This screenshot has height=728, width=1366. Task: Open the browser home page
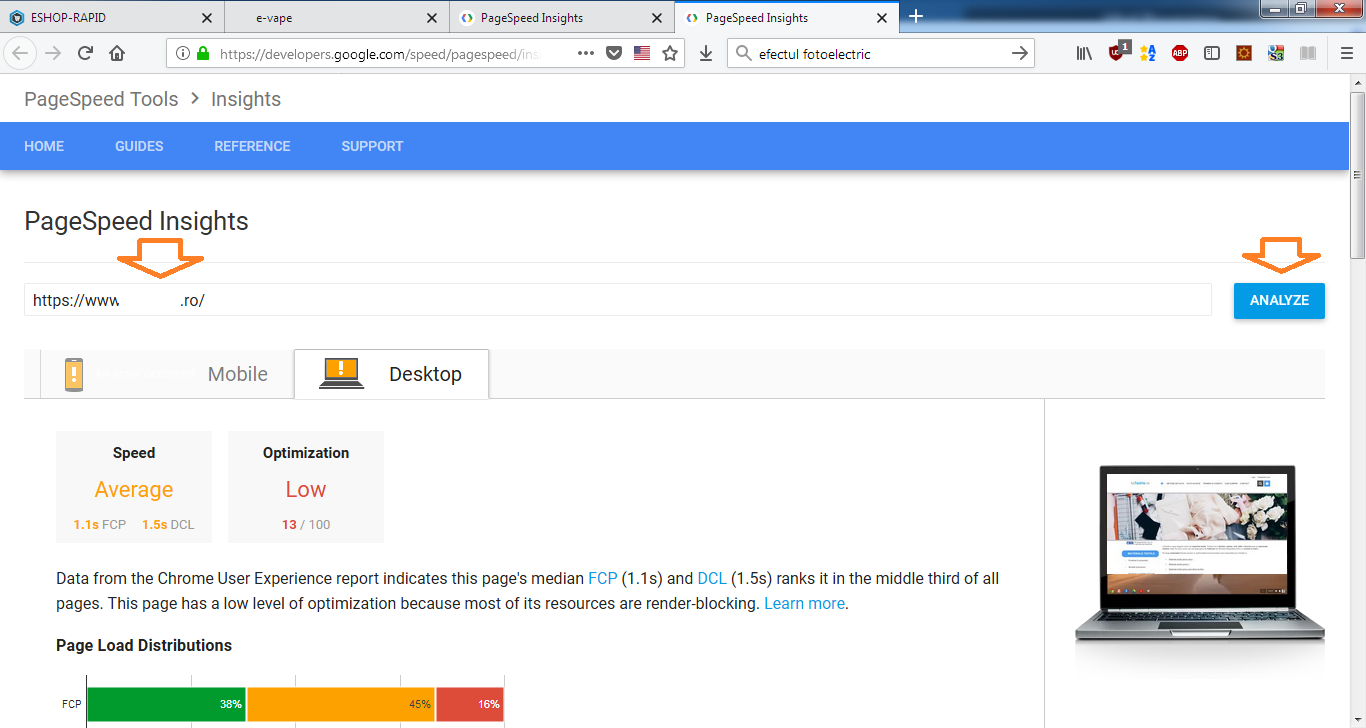tap(117, 53)
